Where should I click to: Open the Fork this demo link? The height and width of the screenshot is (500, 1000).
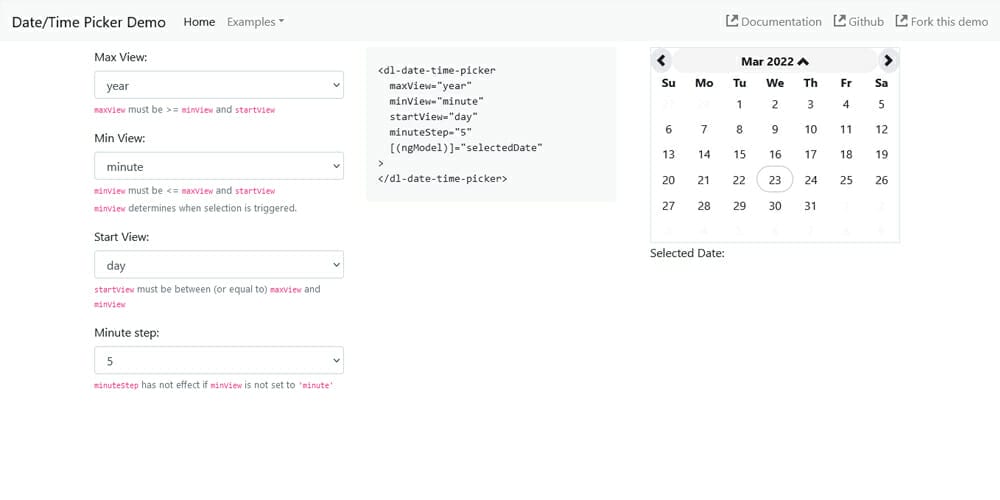pyautogui.click(x=941, y=22)
